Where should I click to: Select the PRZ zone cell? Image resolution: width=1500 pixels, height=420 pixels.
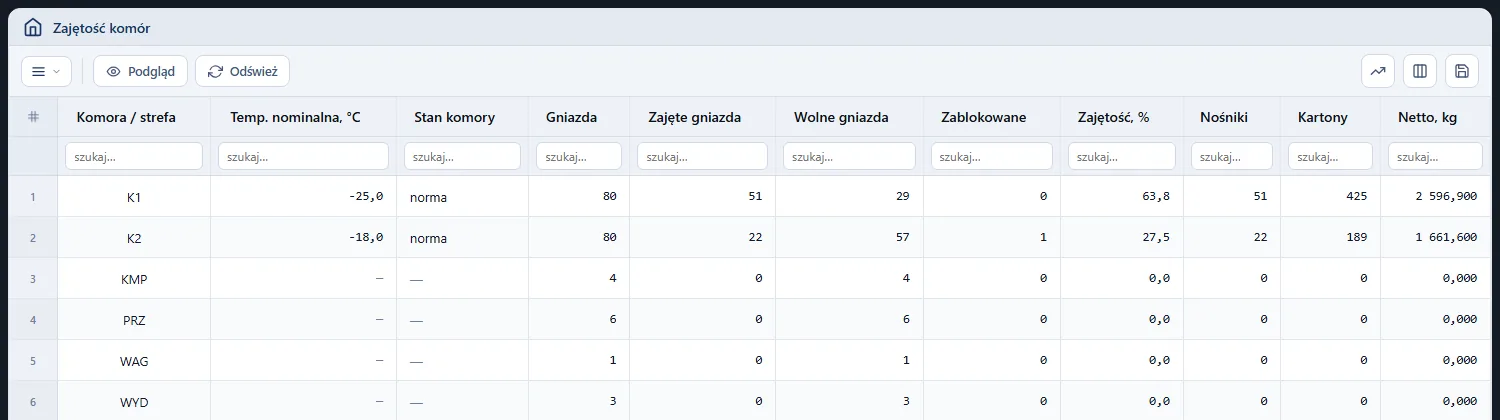[134, 320]
